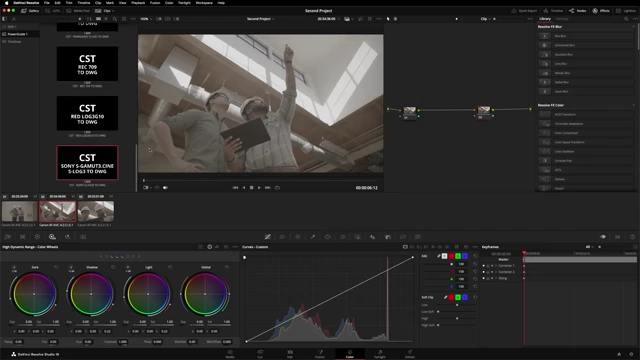The width and height of the screenshot is (640, 360).
Task: Open the keyframes All dropdown
Action: click(x=589, y=247)
